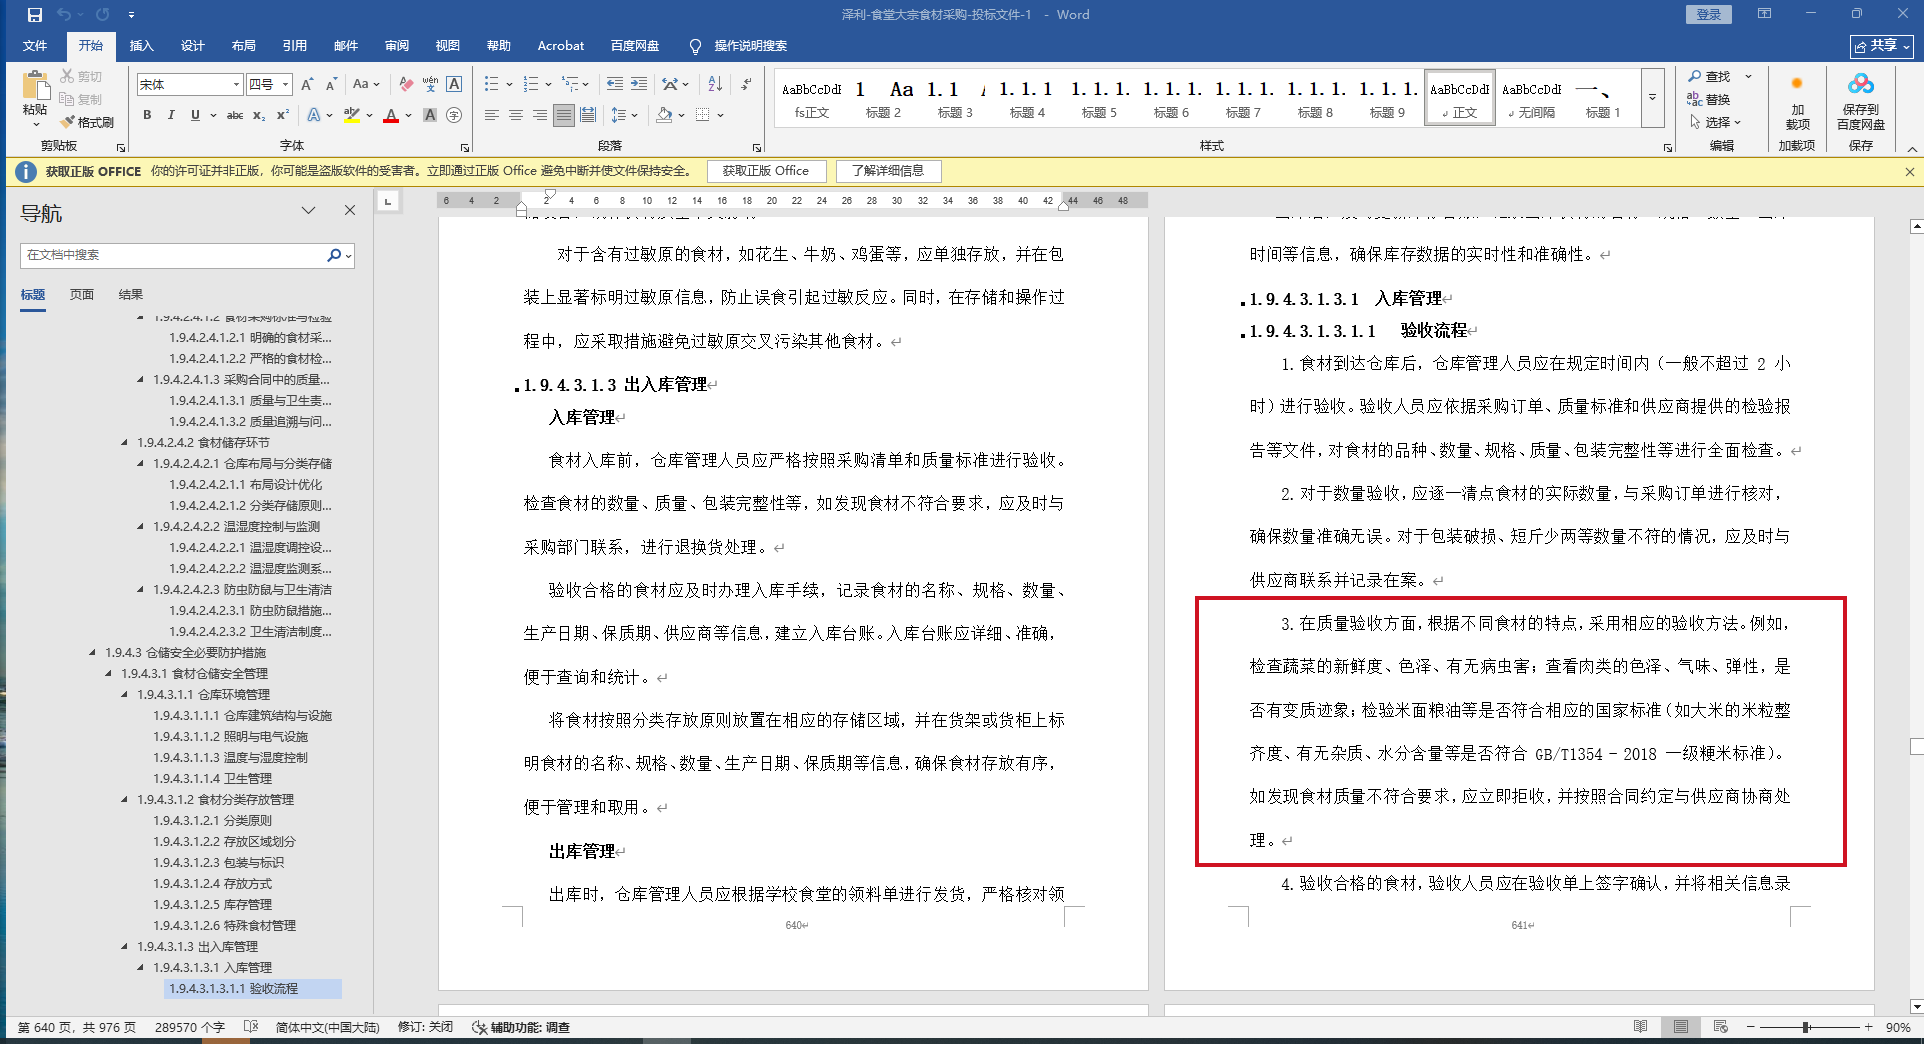The height and width of the screenshot is (1044, 1924).
Task: Center-align the paragraph
Action: (x=516, y=115)
